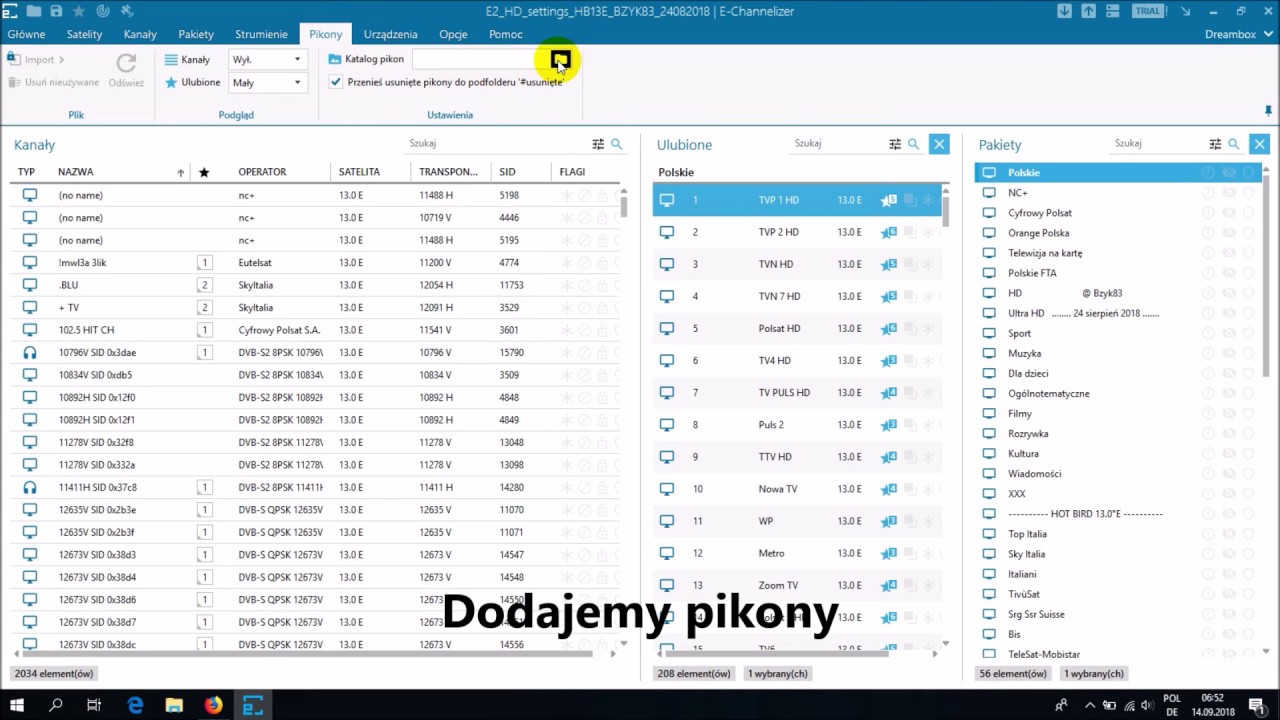Viewport: 1280px width, 720px height.
Task: Sort channels by NAZWA column
Action: [x=75, y=172]
